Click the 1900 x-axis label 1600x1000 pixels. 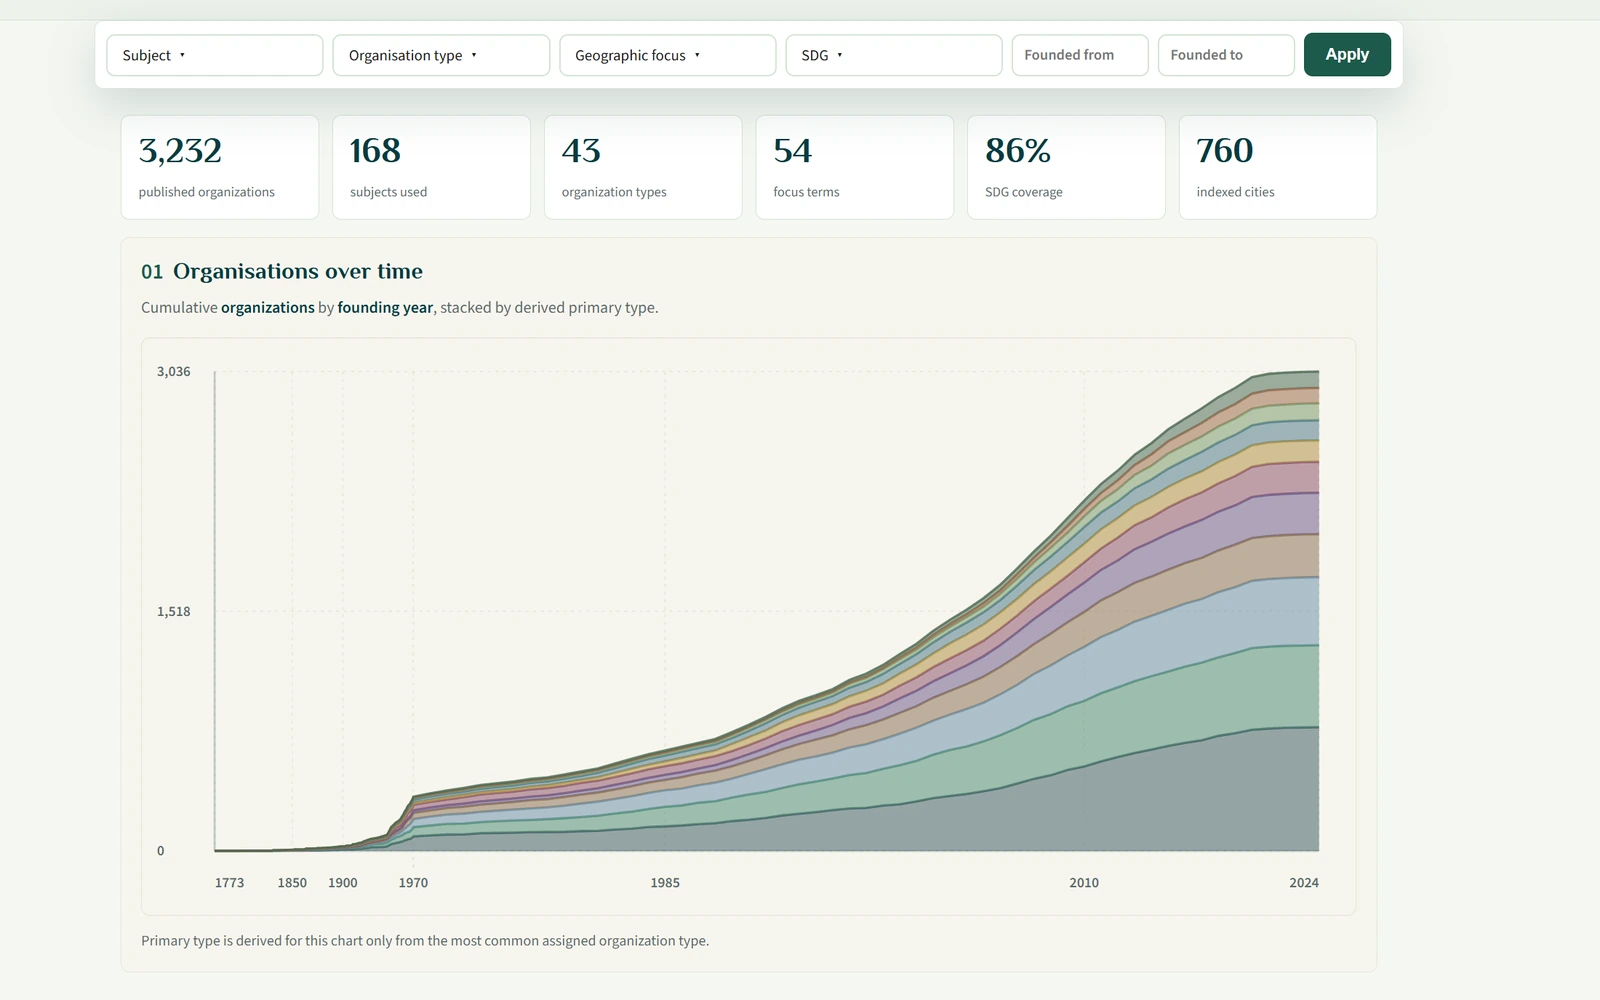(343, 883)
